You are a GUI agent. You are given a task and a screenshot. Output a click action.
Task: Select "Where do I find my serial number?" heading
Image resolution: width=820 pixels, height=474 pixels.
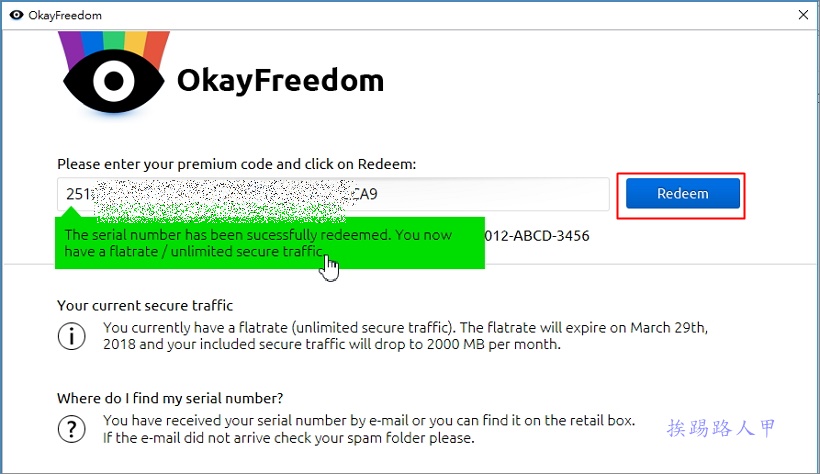pyautogui.click(x=170, y=398)
